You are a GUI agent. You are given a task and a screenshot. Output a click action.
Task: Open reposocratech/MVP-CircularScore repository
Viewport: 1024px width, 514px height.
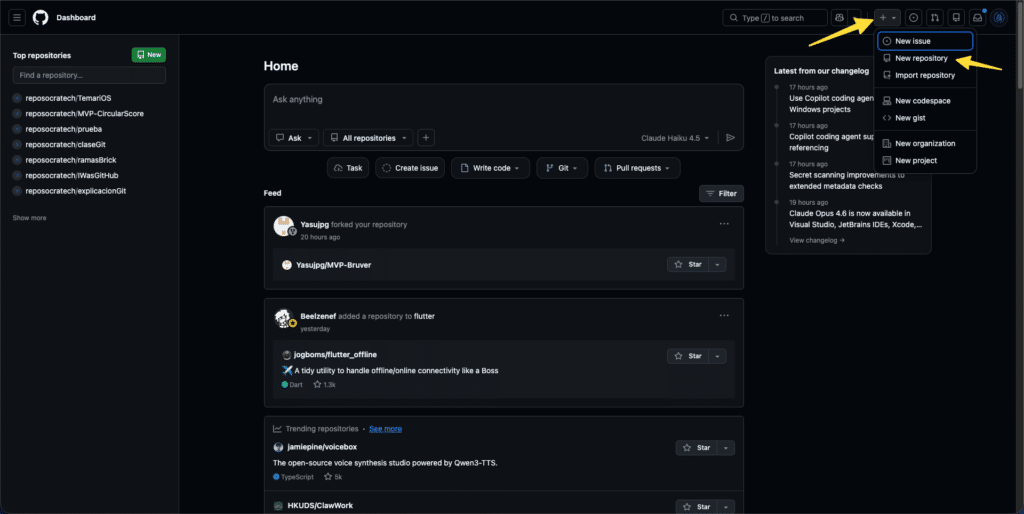(84, 114)
